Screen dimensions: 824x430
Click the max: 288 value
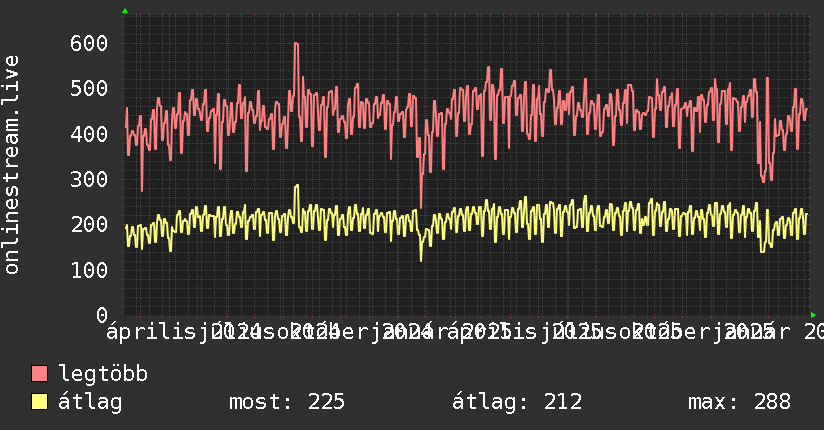[739, 402]
